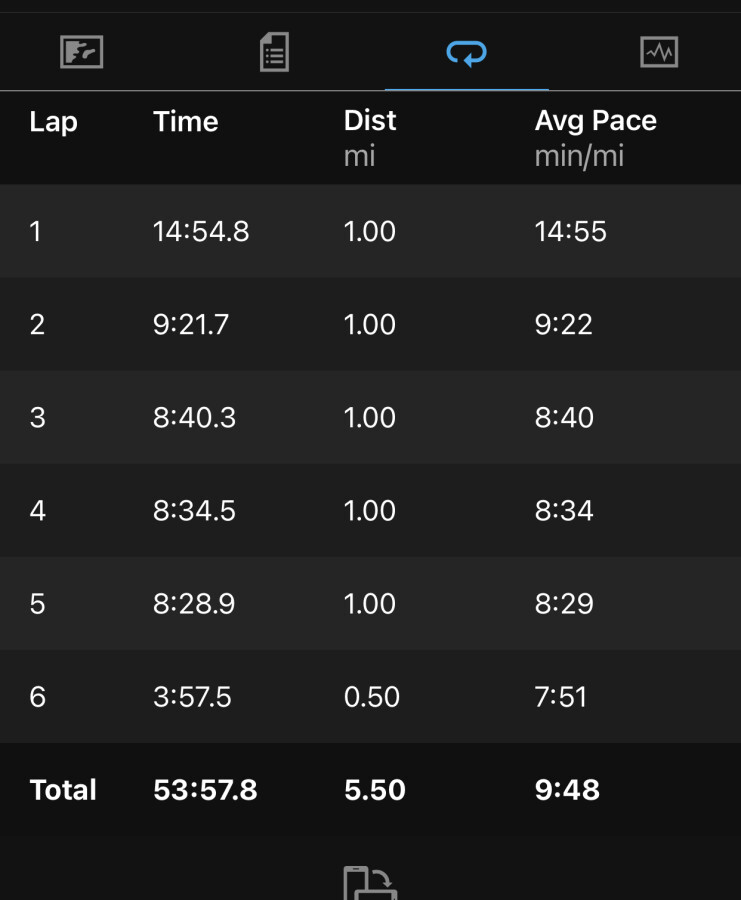Select lap 3 row with 8:40.3
The image size is (741, 900).
point(370,417)
